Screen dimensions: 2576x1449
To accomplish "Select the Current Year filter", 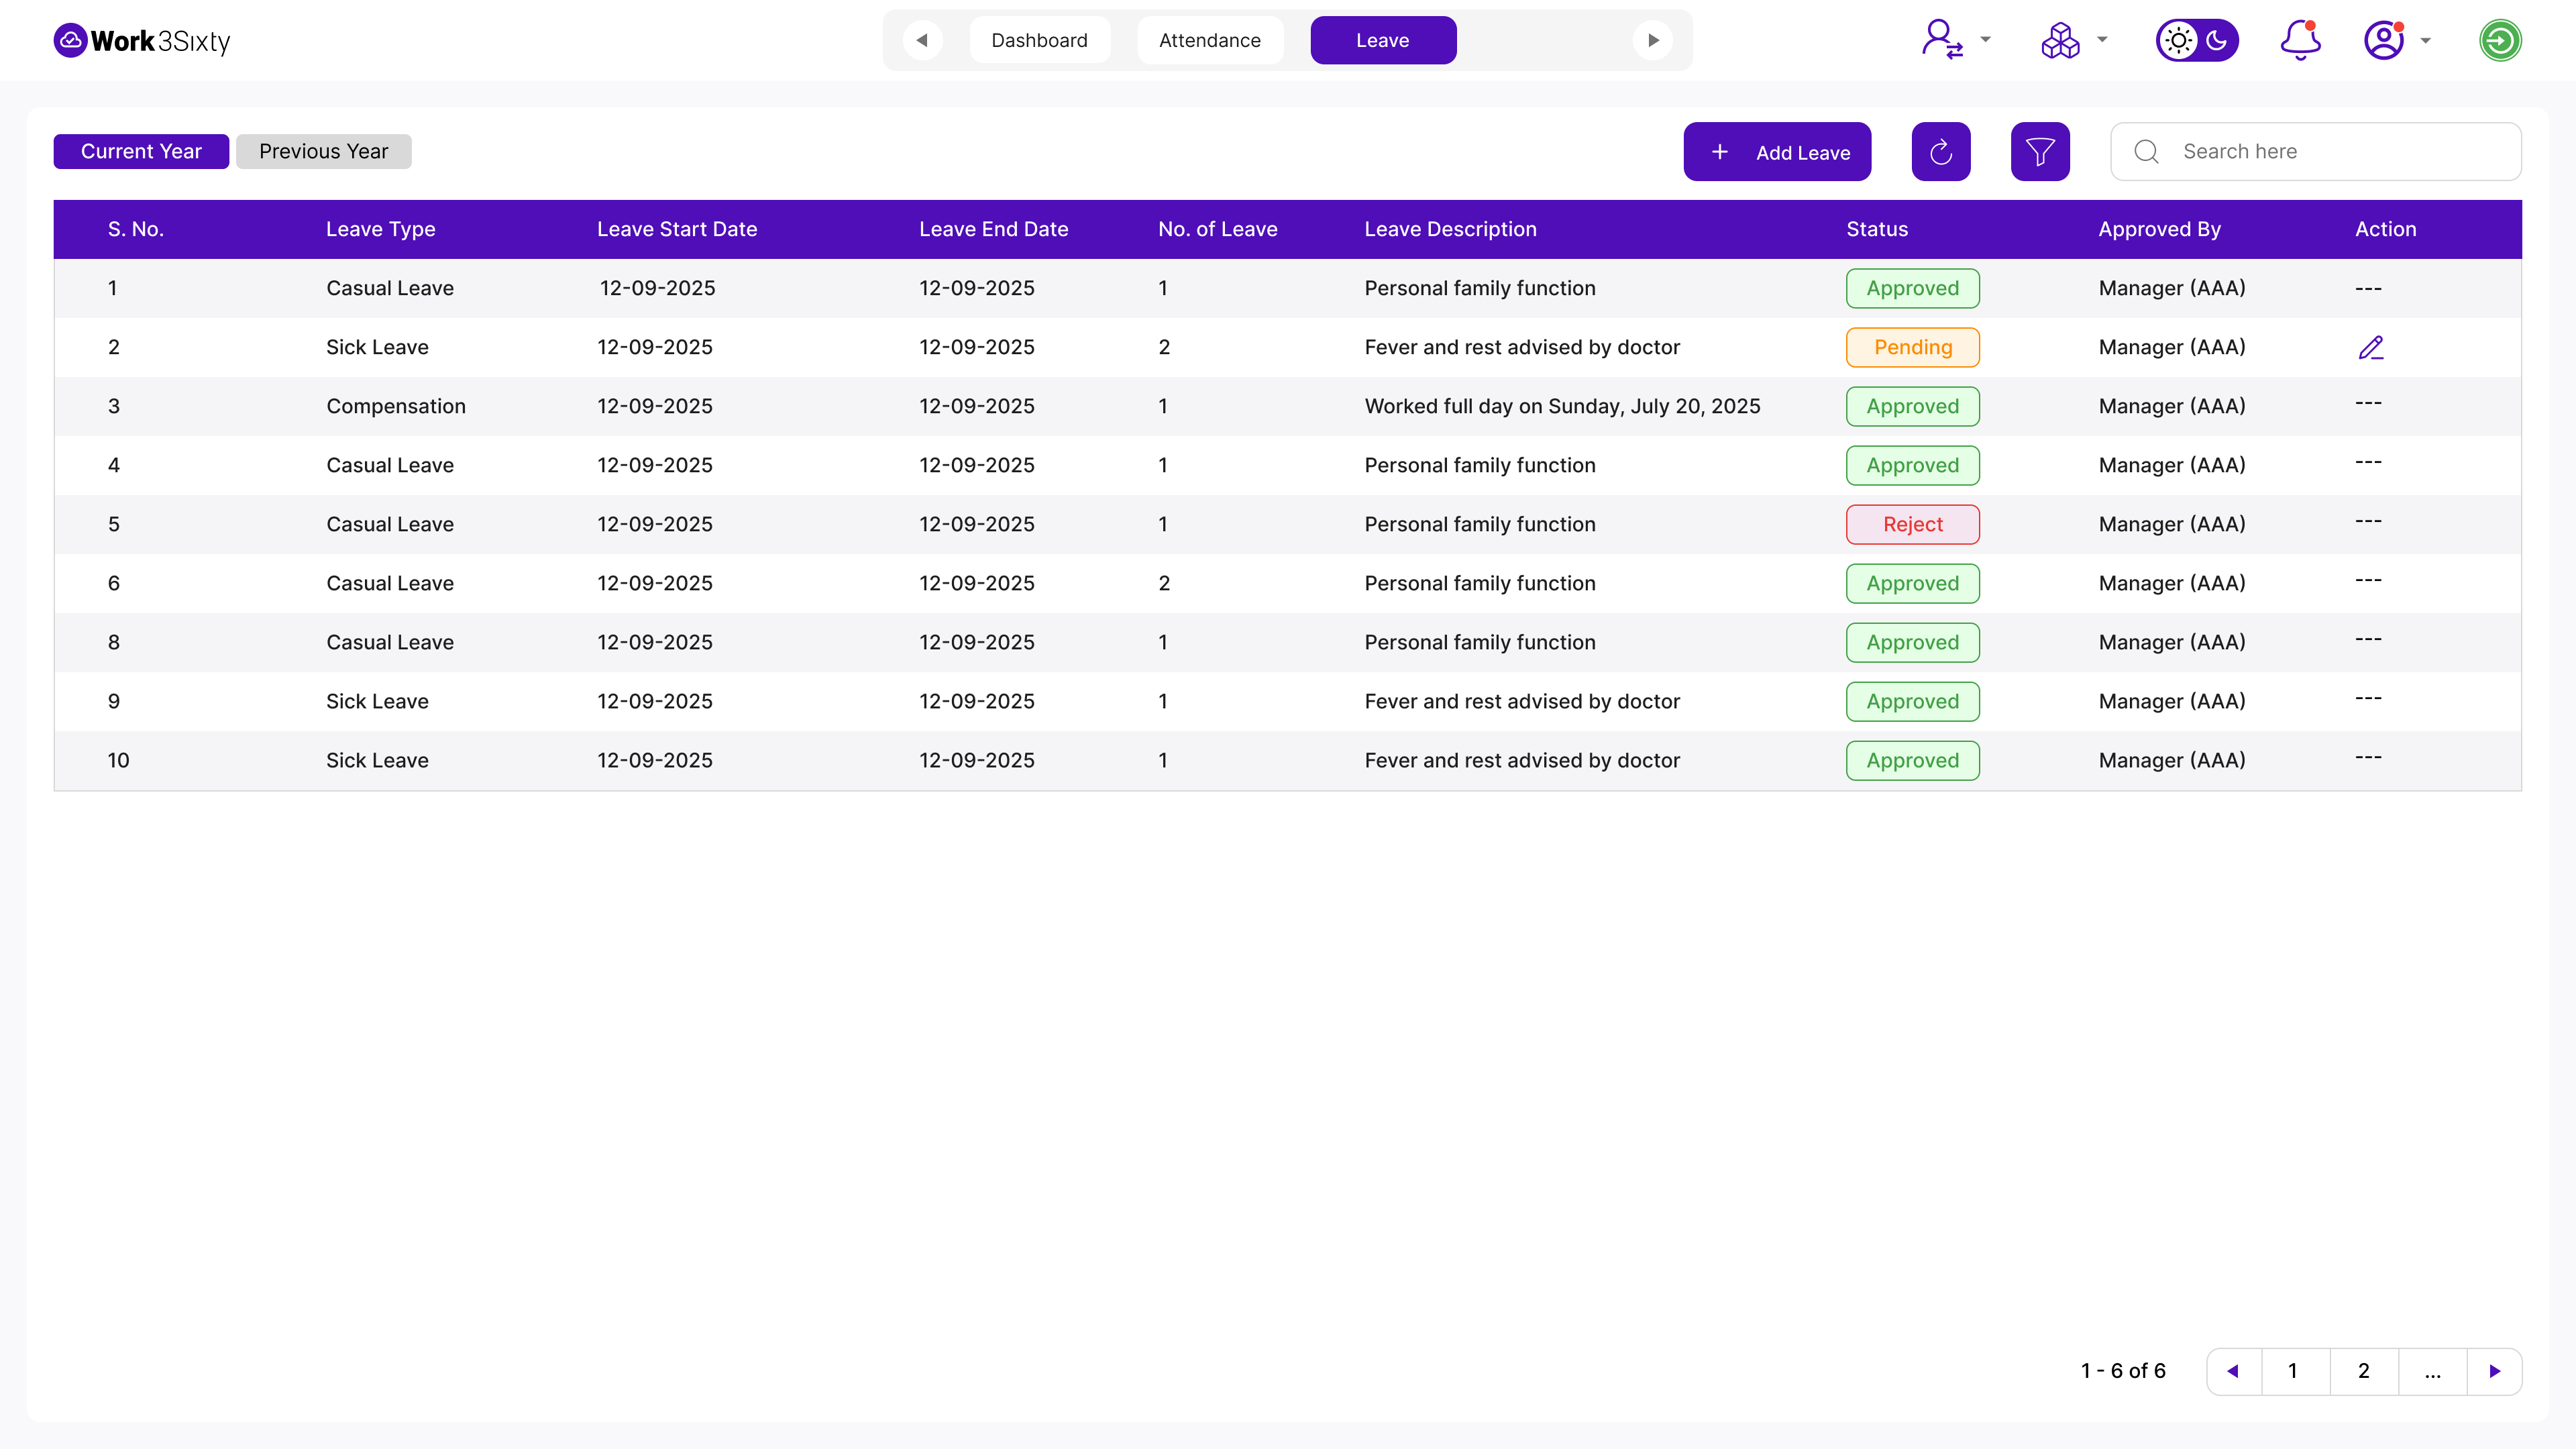I will (x=141, y=151).
